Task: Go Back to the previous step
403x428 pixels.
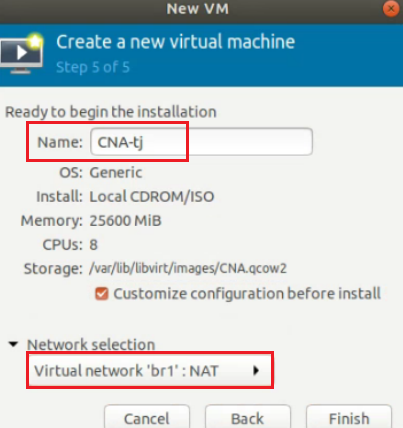Action: pos(248,418)
